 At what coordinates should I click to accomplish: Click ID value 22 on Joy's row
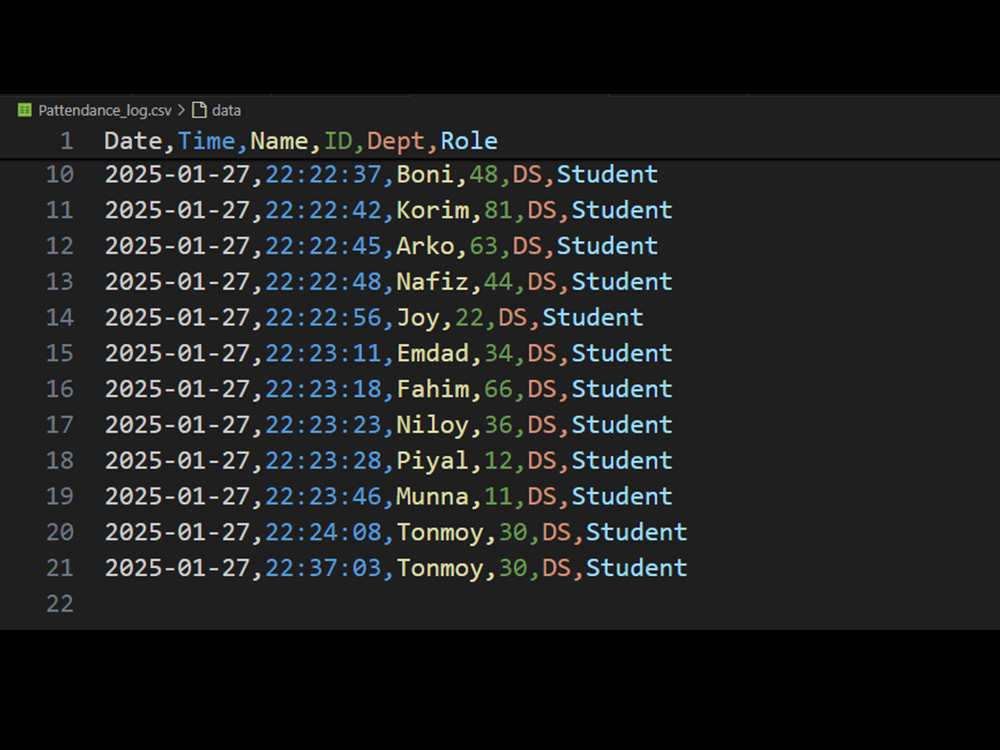(x=469, y=317)
